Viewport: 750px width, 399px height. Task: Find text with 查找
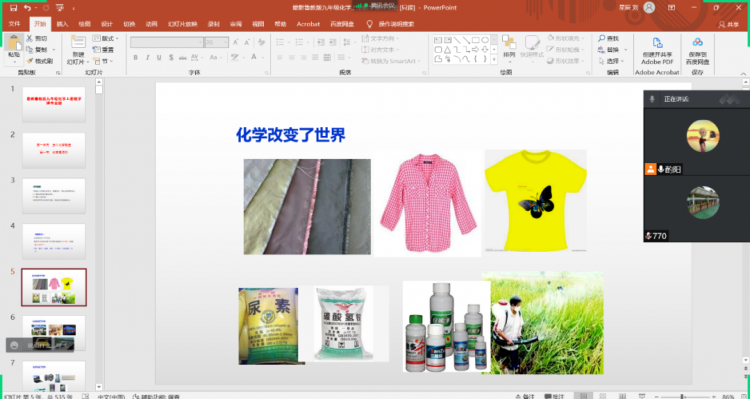point(608,38)
